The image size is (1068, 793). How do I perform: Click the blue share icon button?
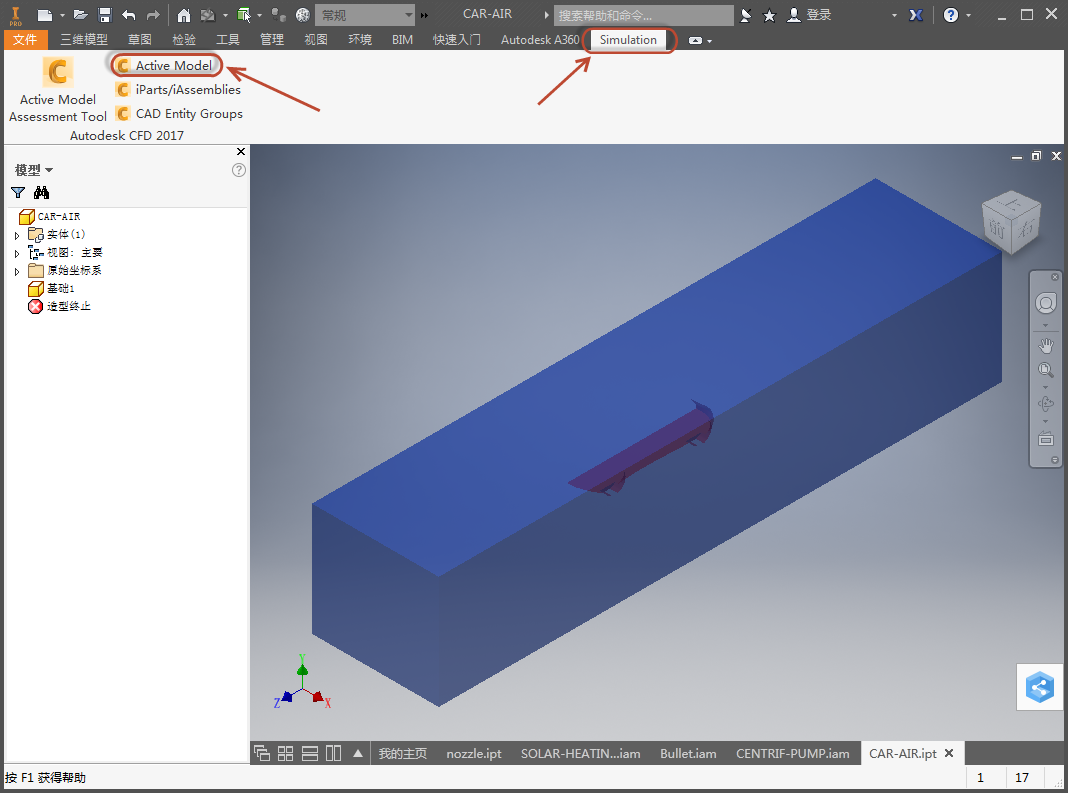point(1039,687)
